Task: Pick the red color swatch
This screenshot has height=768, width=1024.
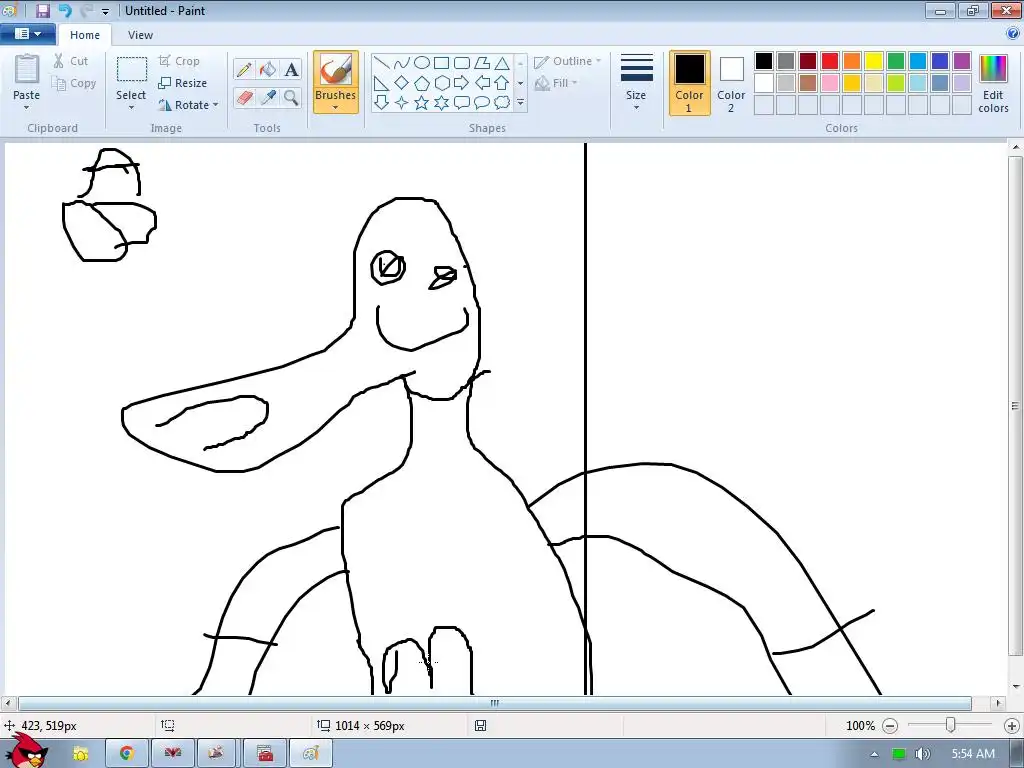Action: pyautogui.click(x=830, y=61)
